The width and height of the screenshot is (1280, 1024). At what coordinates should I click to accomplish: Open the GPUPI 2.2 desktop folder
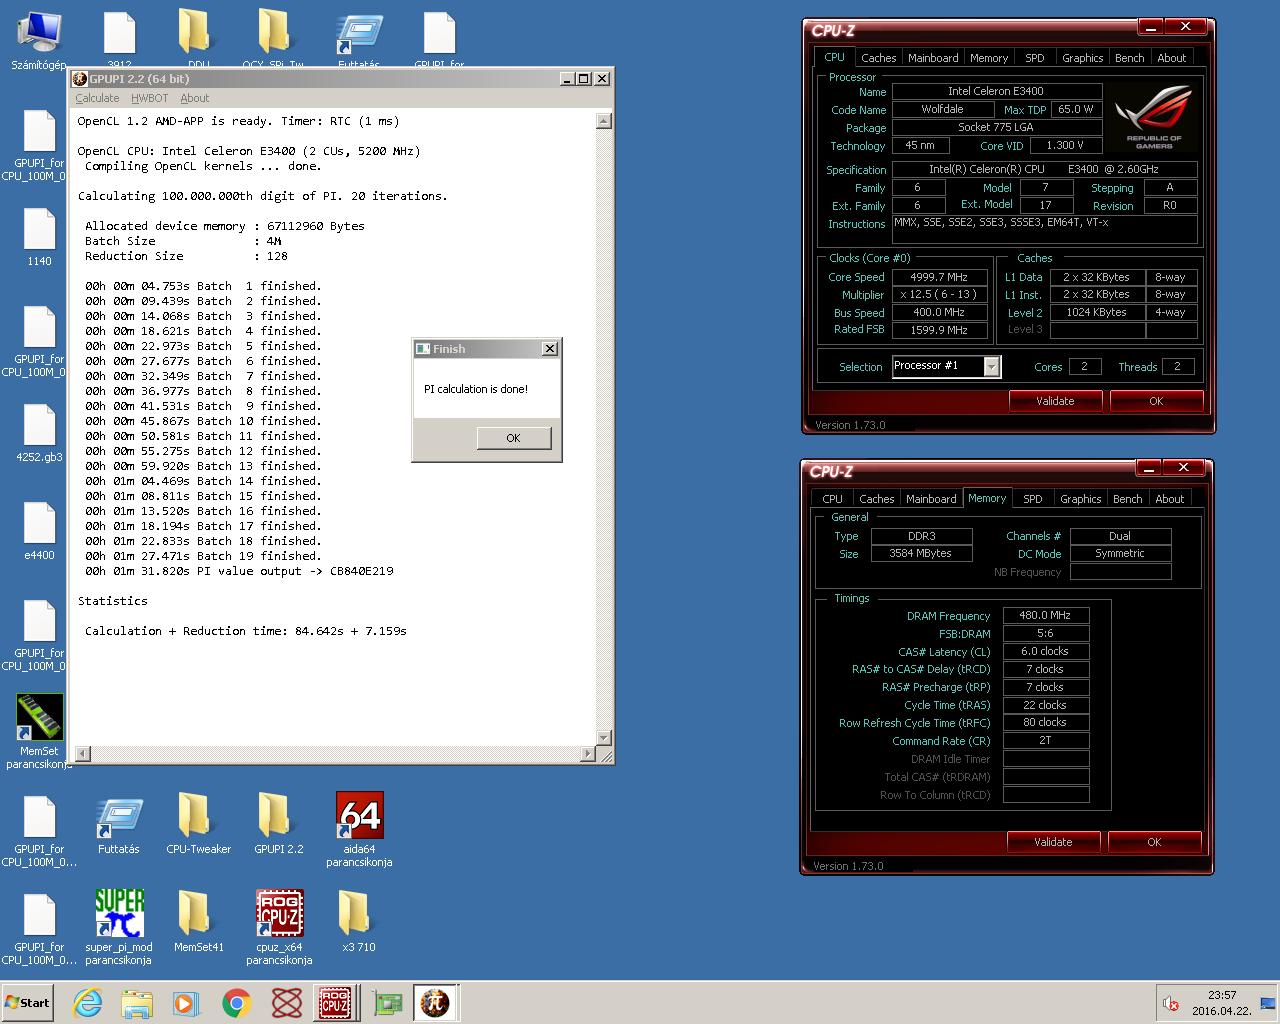(x=278, y=824)
